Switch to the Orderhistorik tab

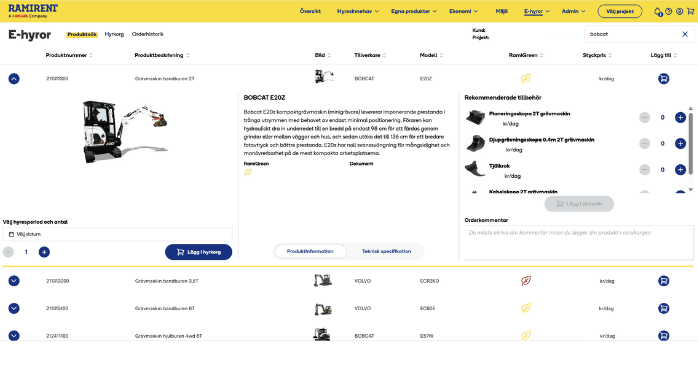click(147, 34)
